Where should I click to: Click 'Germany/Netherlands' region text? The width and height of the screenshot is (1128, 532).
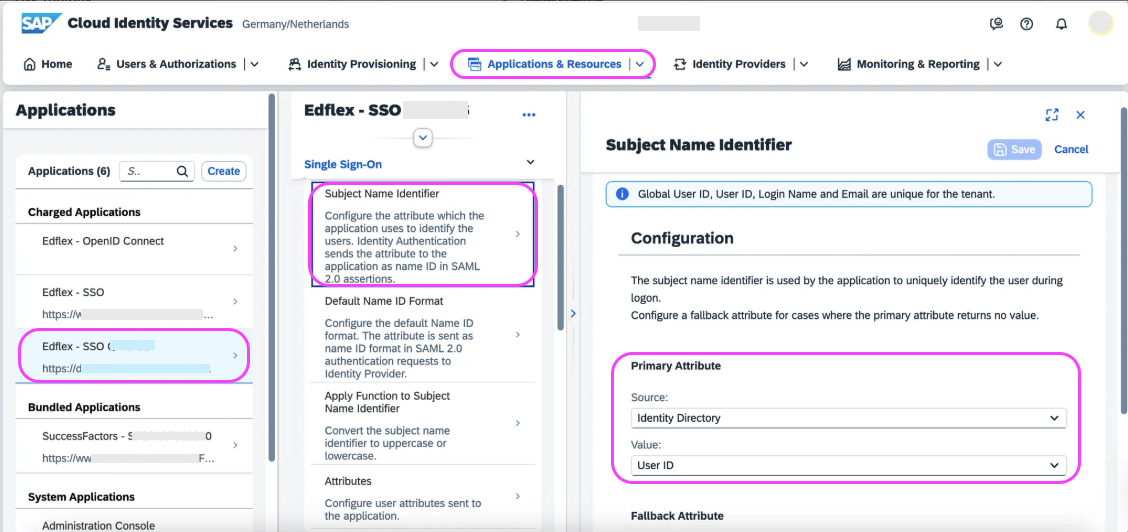(296, 24)
